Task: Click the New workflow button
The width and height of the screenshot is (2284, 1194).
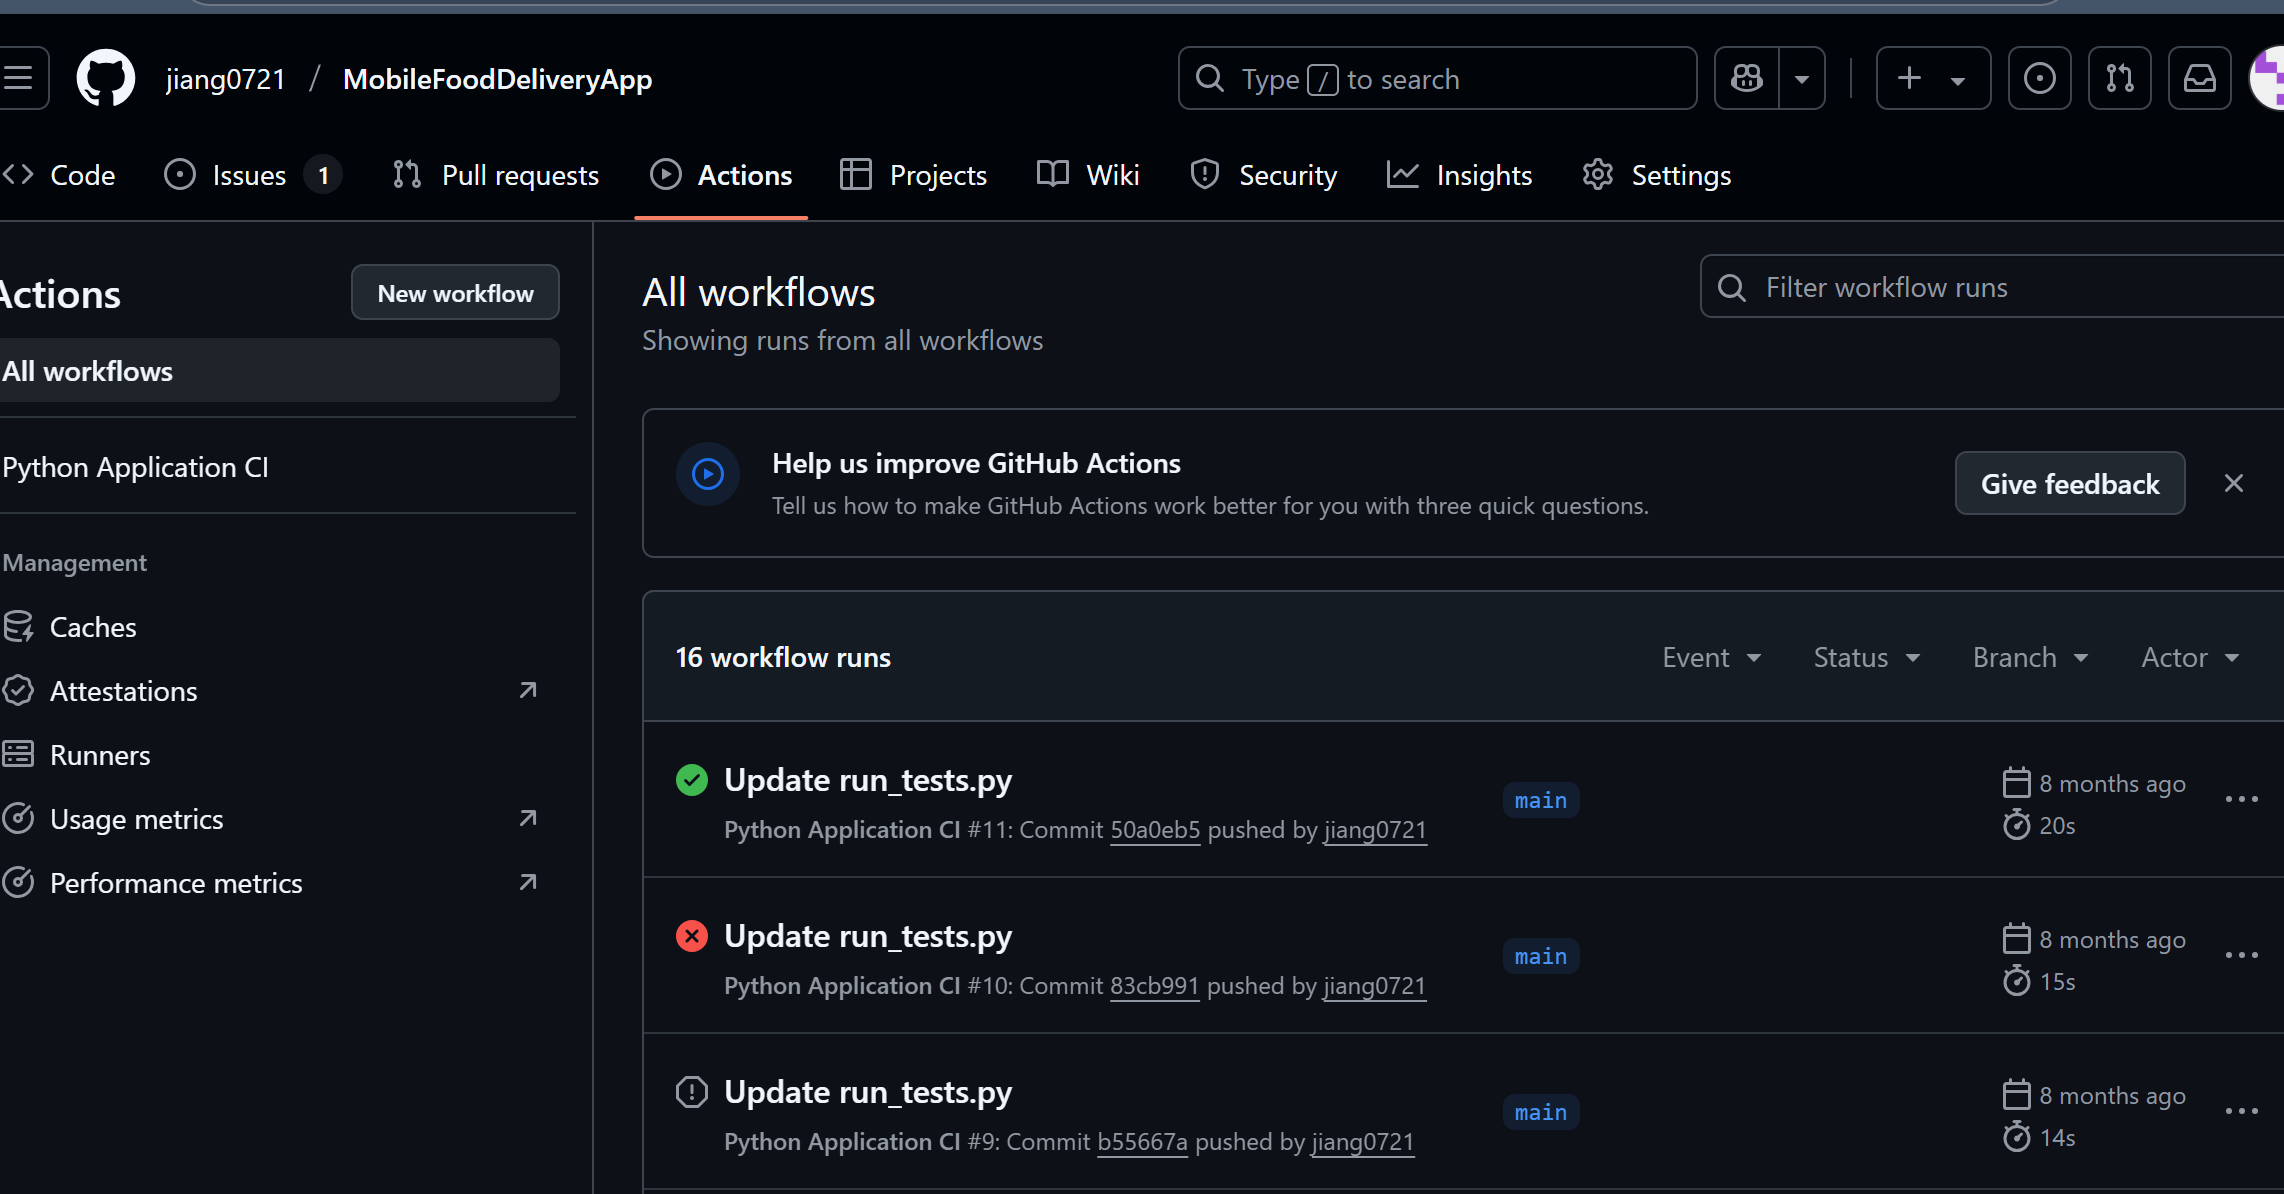Action: click(455, 293)
